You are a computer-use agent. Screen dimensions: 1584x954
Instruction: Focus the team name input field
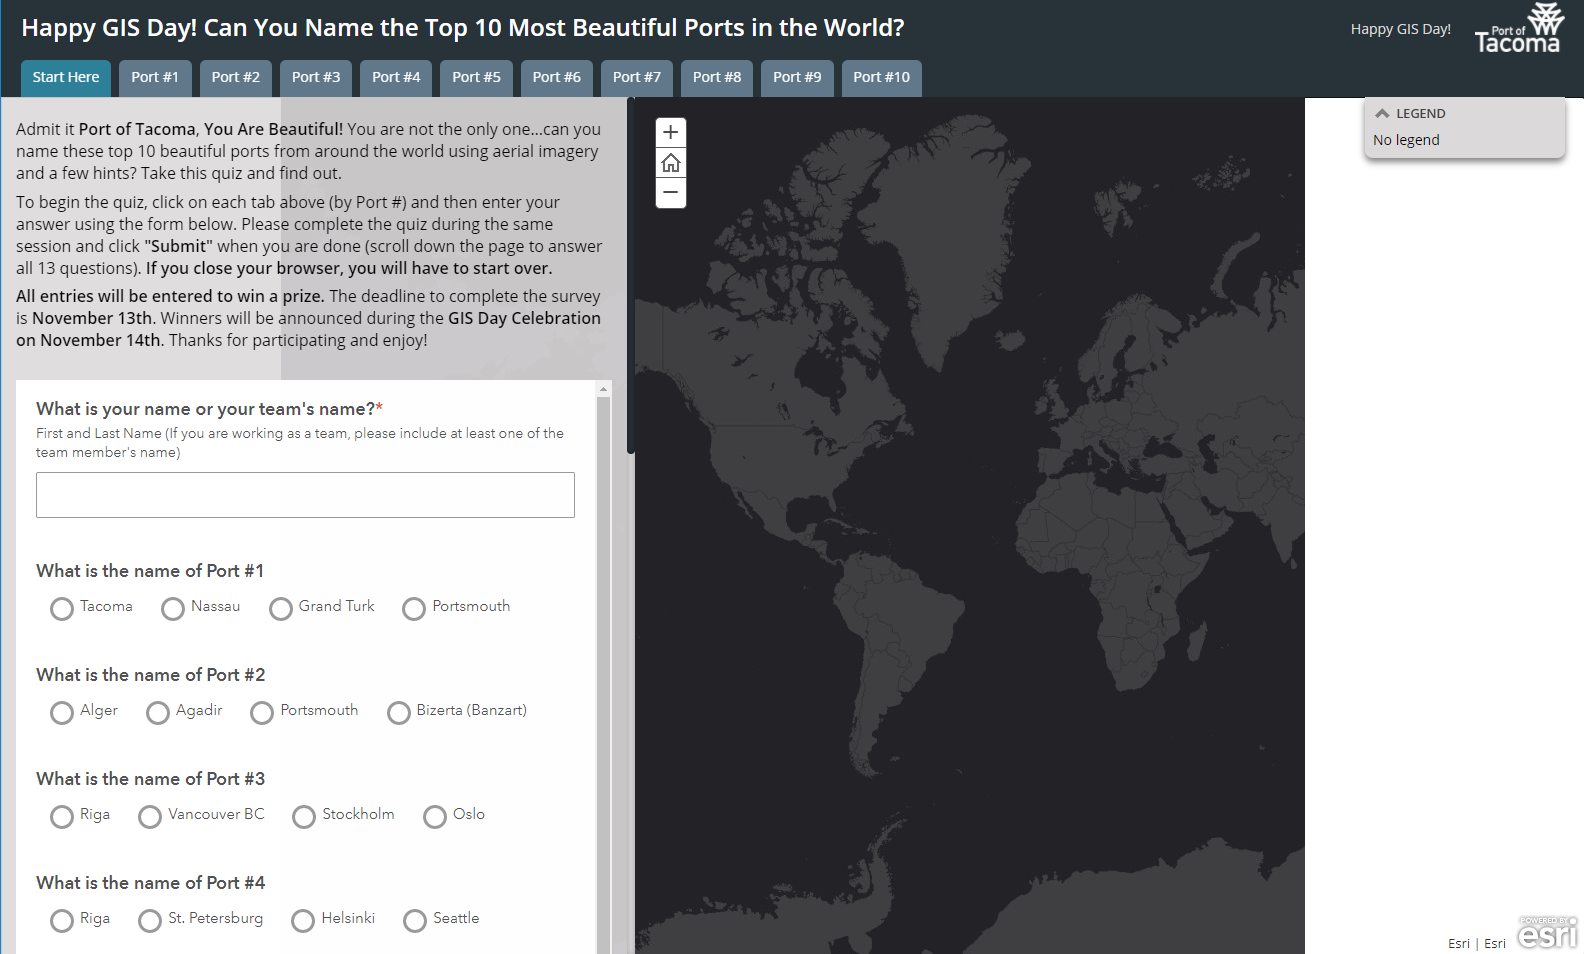[x=305, y=495]
